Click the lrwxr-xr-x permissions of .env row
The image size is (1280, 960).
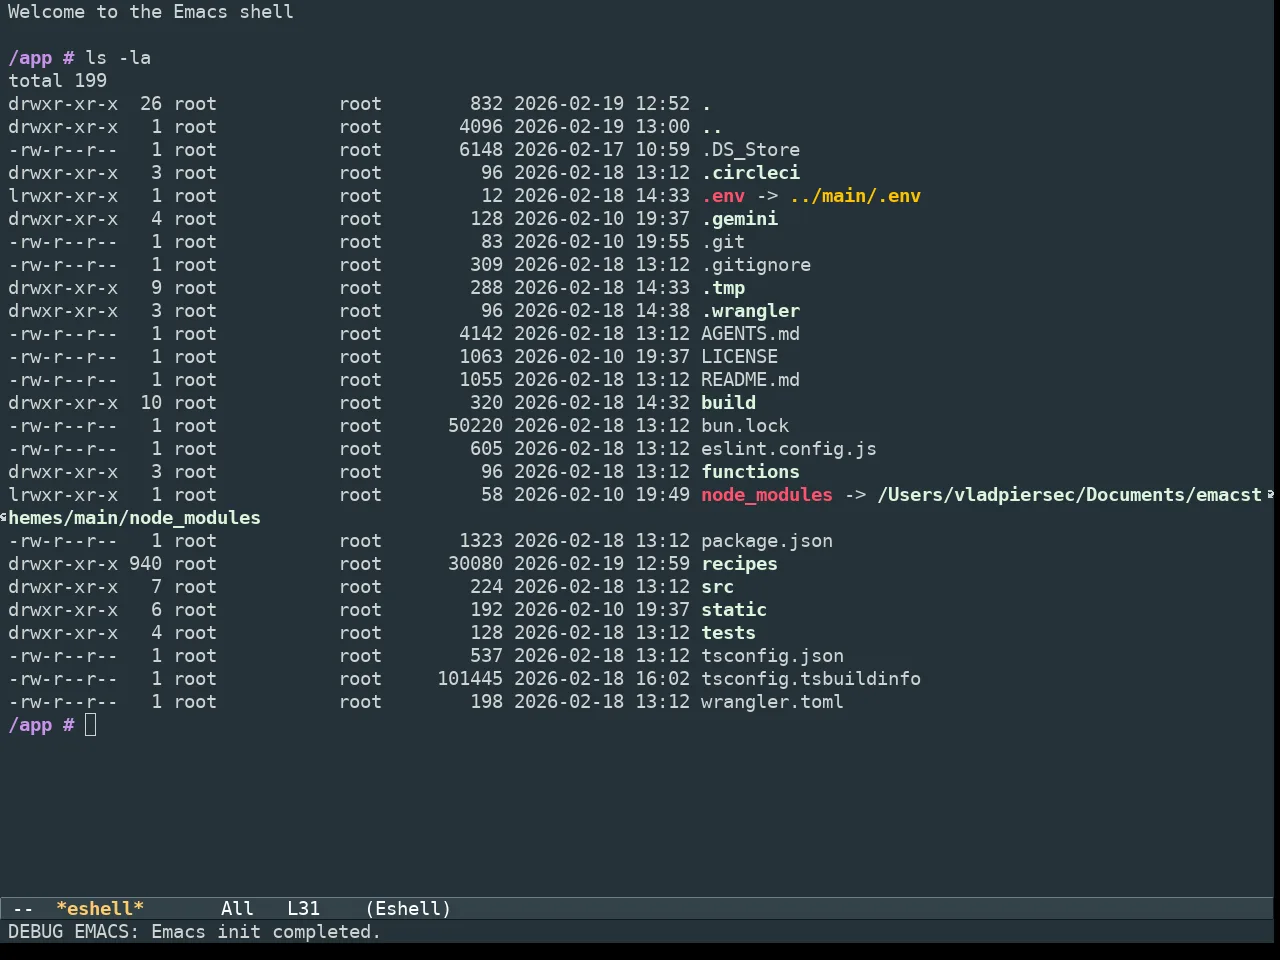tap(63, 196)
